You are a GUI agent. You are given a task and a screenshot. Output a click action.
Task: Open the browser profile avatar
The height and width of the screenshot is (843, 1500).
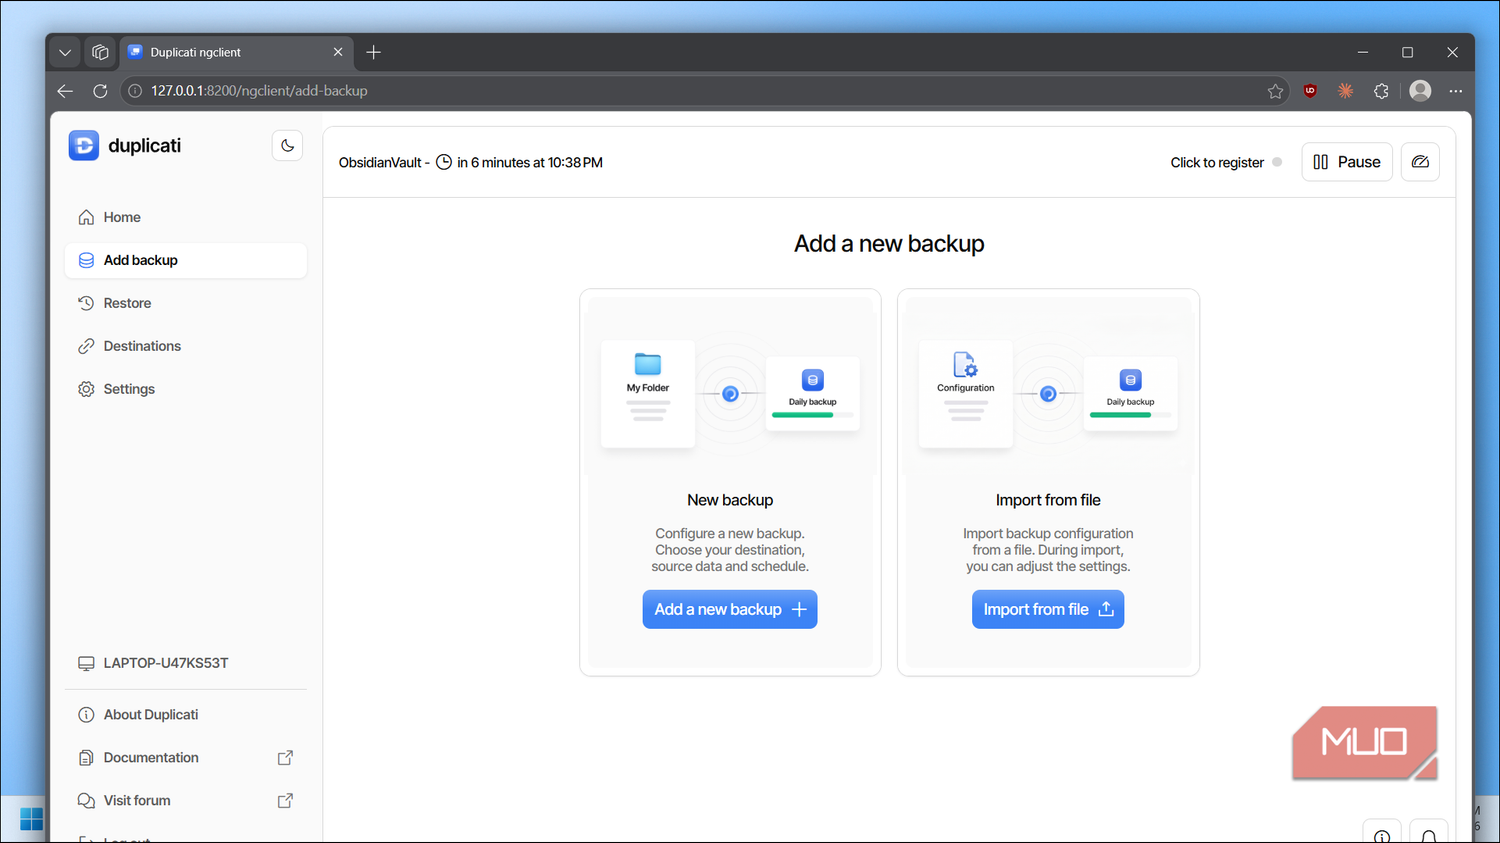coord(1420,91)
